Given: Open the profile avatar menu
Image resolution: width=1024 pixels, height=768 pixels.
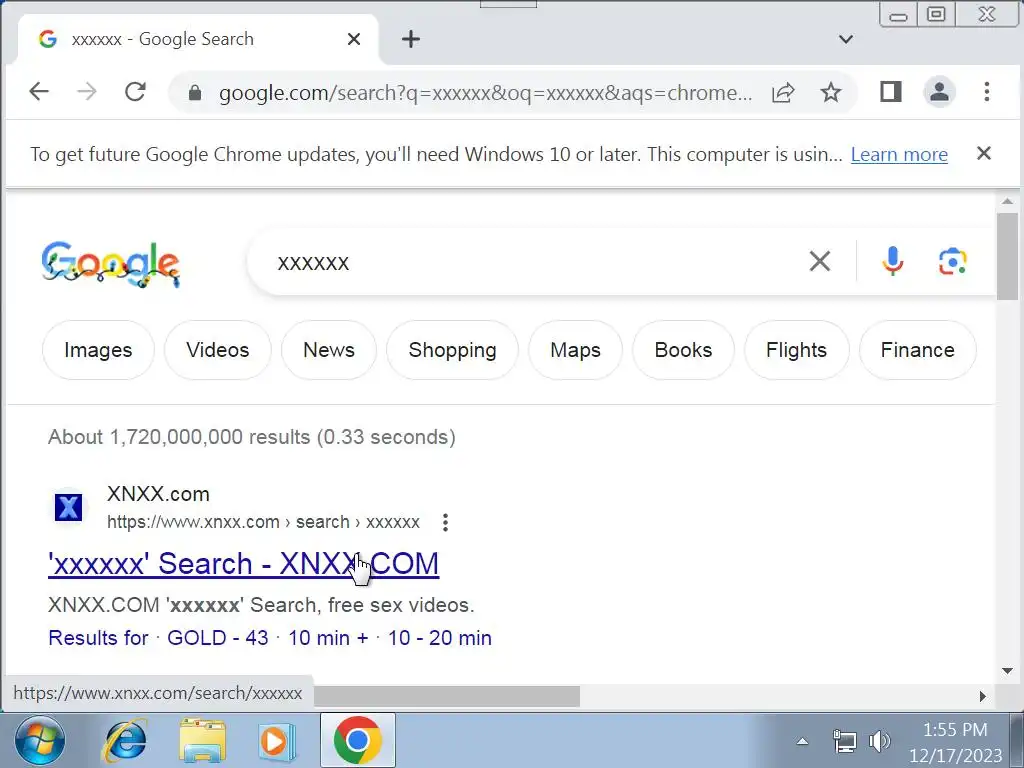Looking at the screenshot, I should click(939, 92).
